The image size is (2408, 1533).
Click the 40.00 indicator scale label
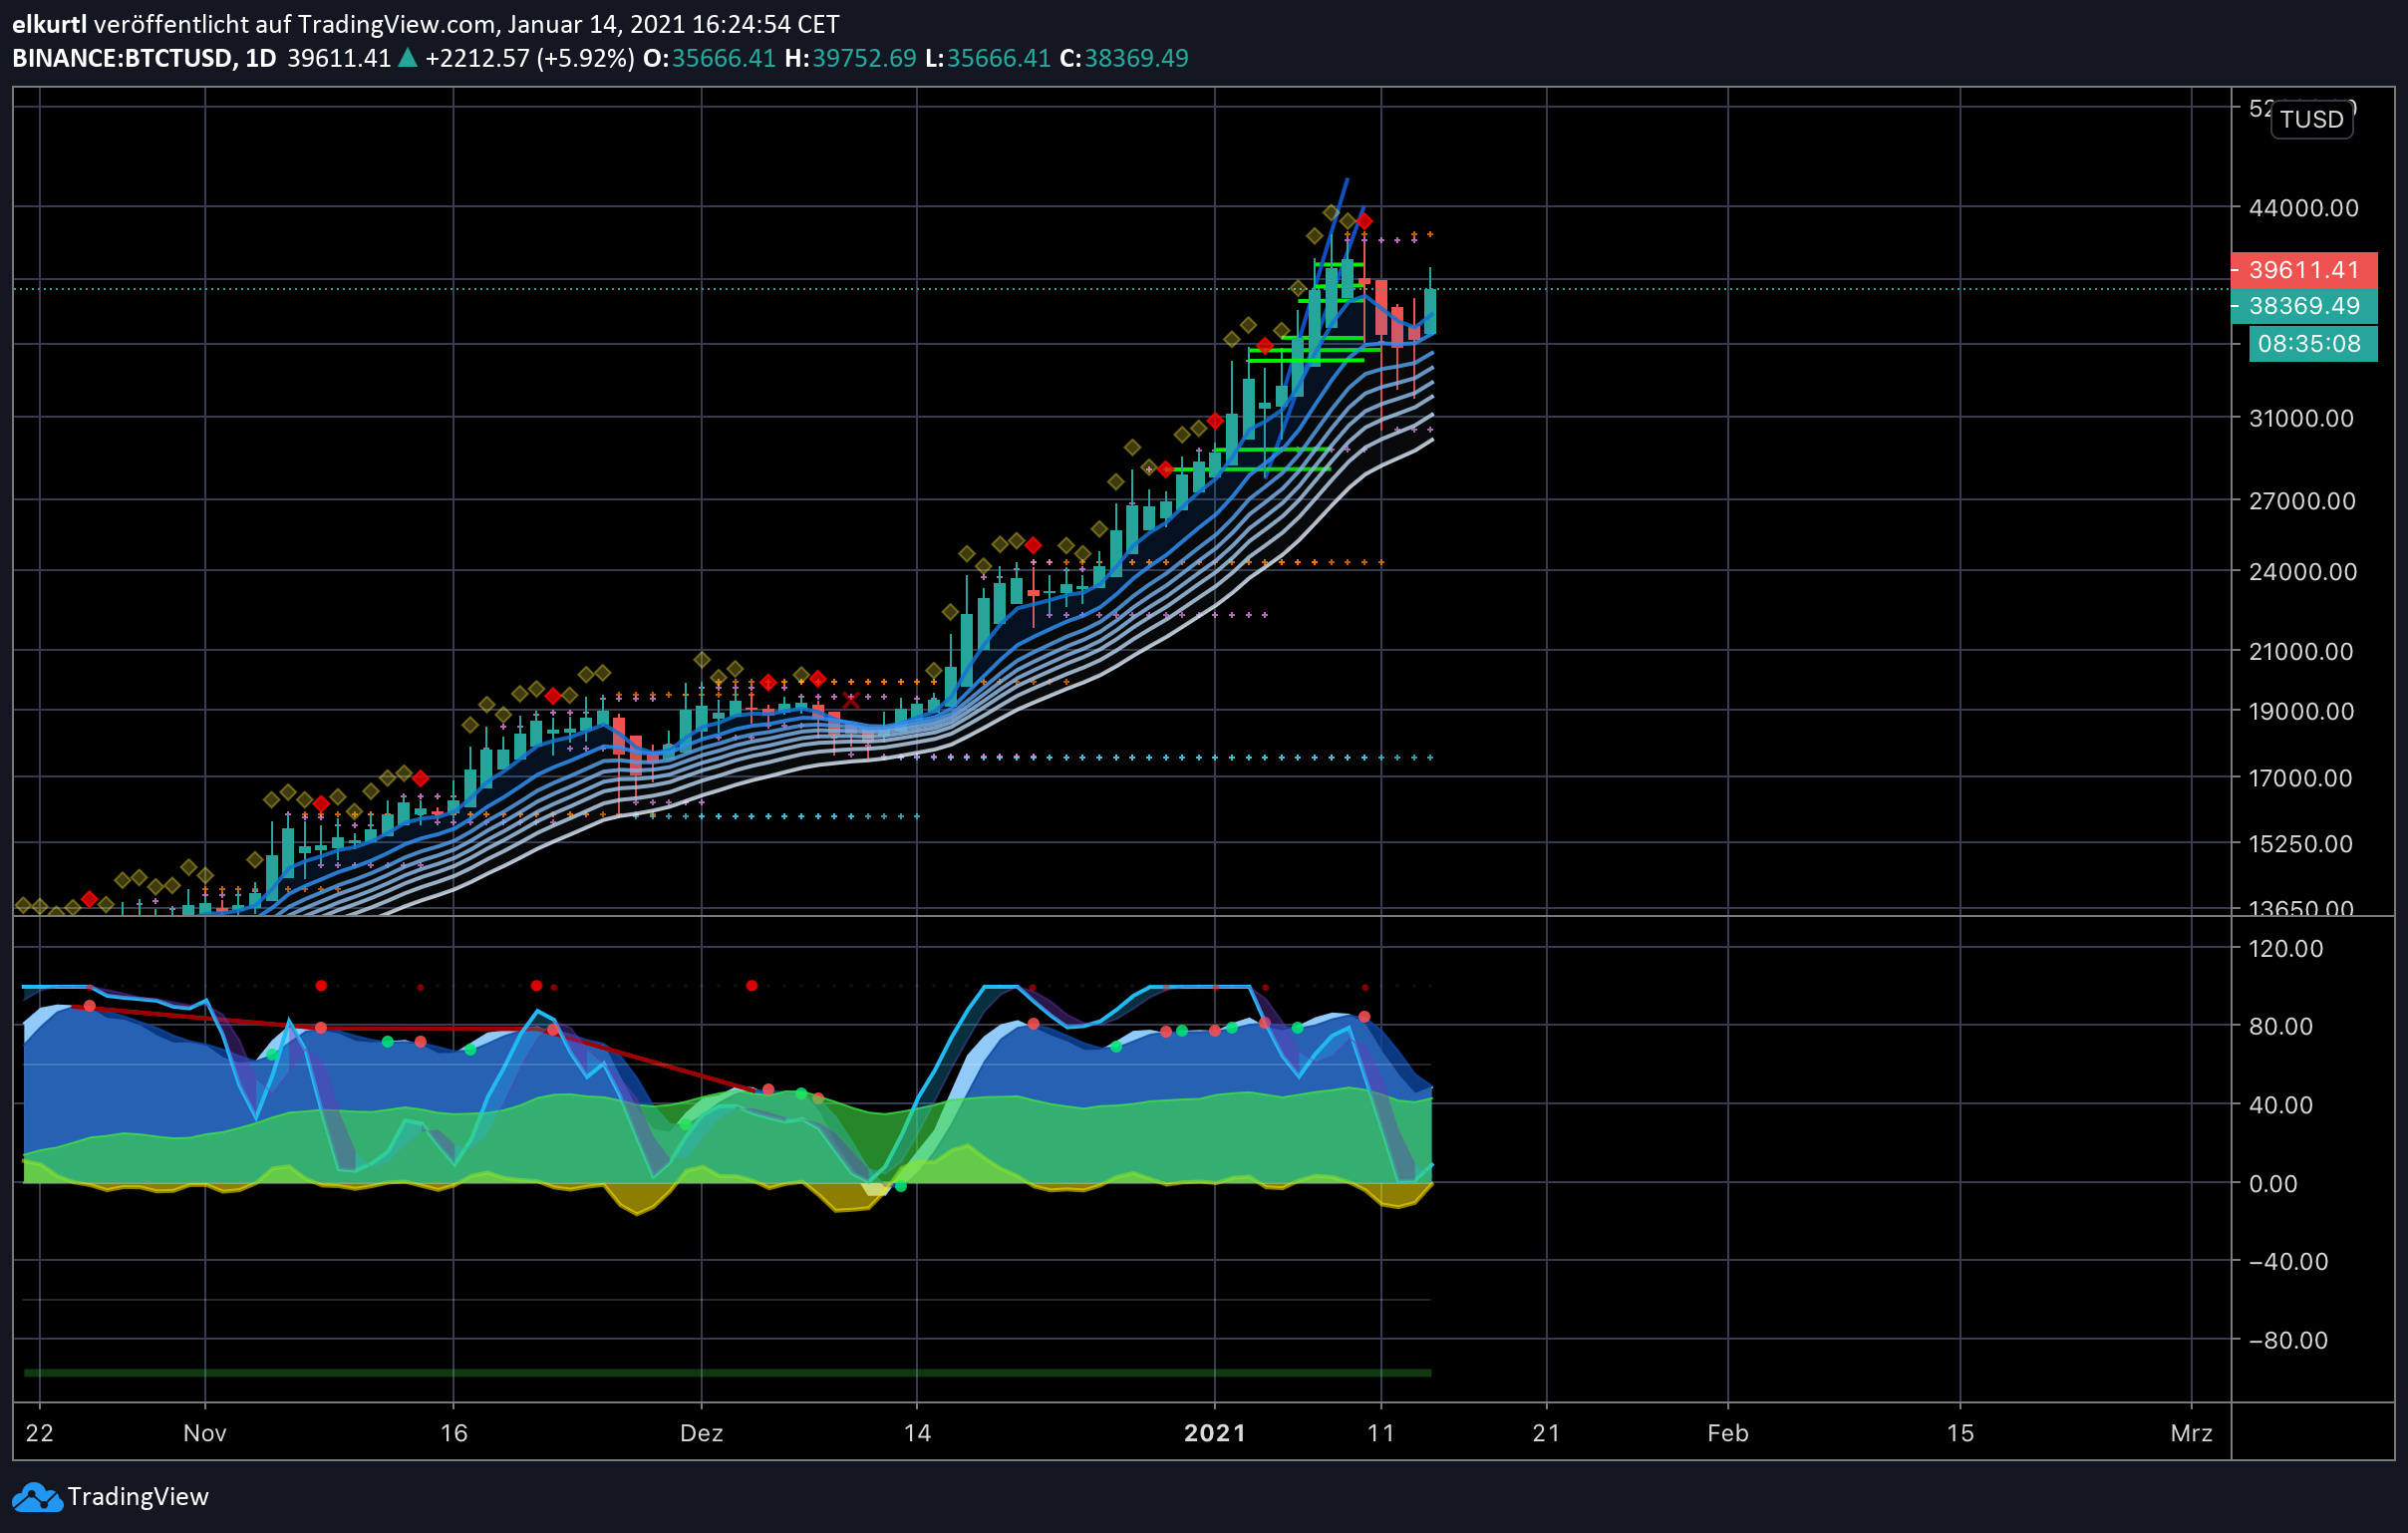tap(2280, 1105)
